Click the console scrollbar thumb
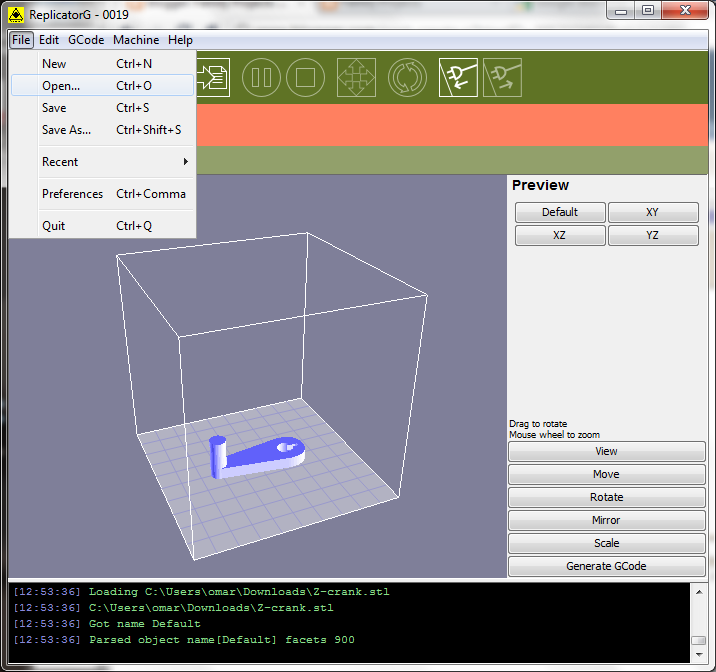This screenshot has width=716, height=672. click(699, 640)
